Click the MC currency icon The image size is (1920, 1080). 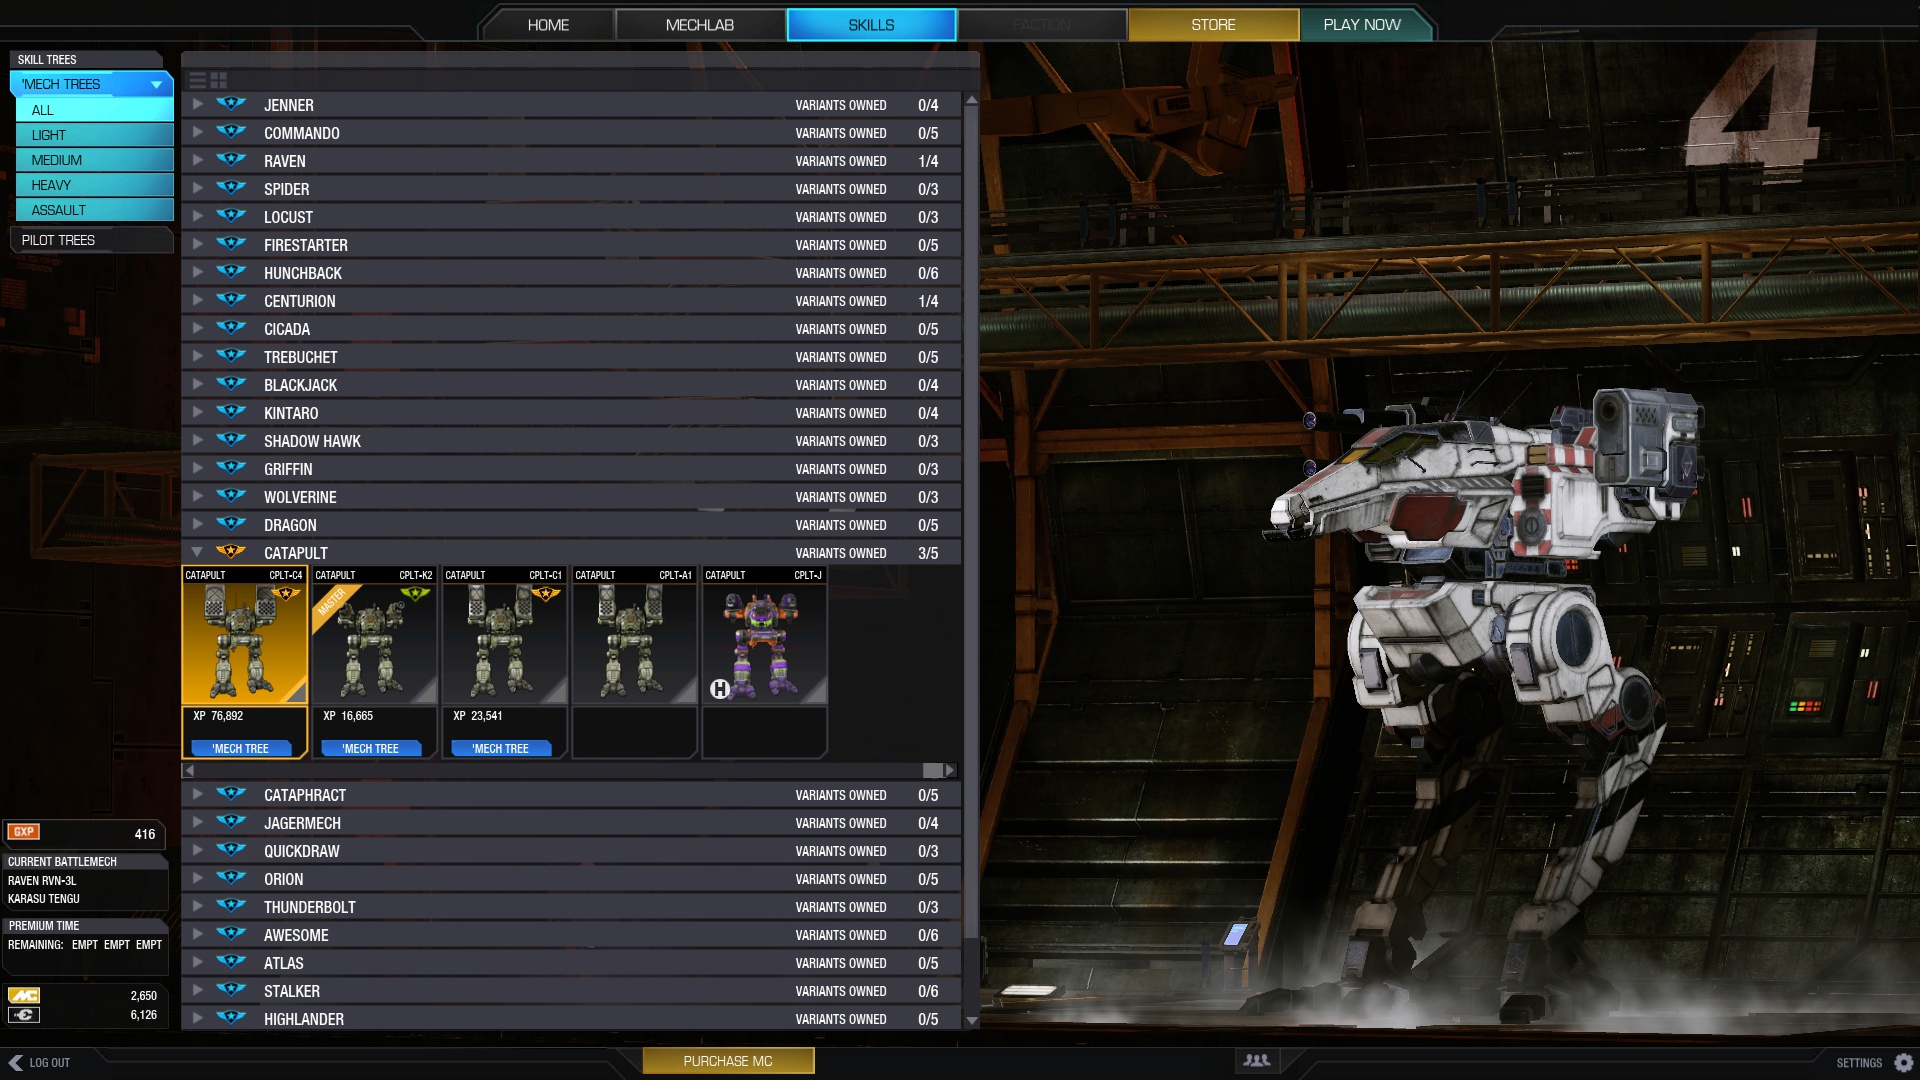tap(24, 995)
